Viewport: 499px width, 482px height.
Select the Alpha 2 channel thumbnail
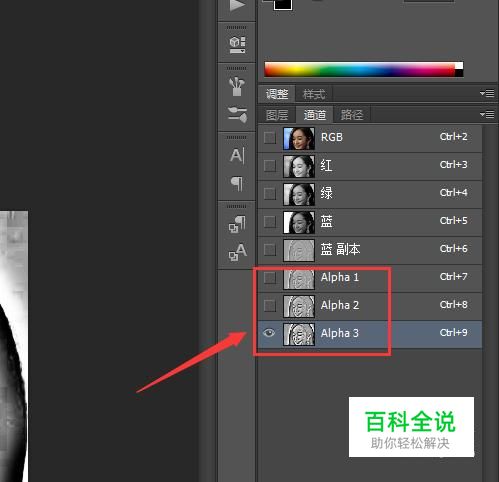click(299, 306)
